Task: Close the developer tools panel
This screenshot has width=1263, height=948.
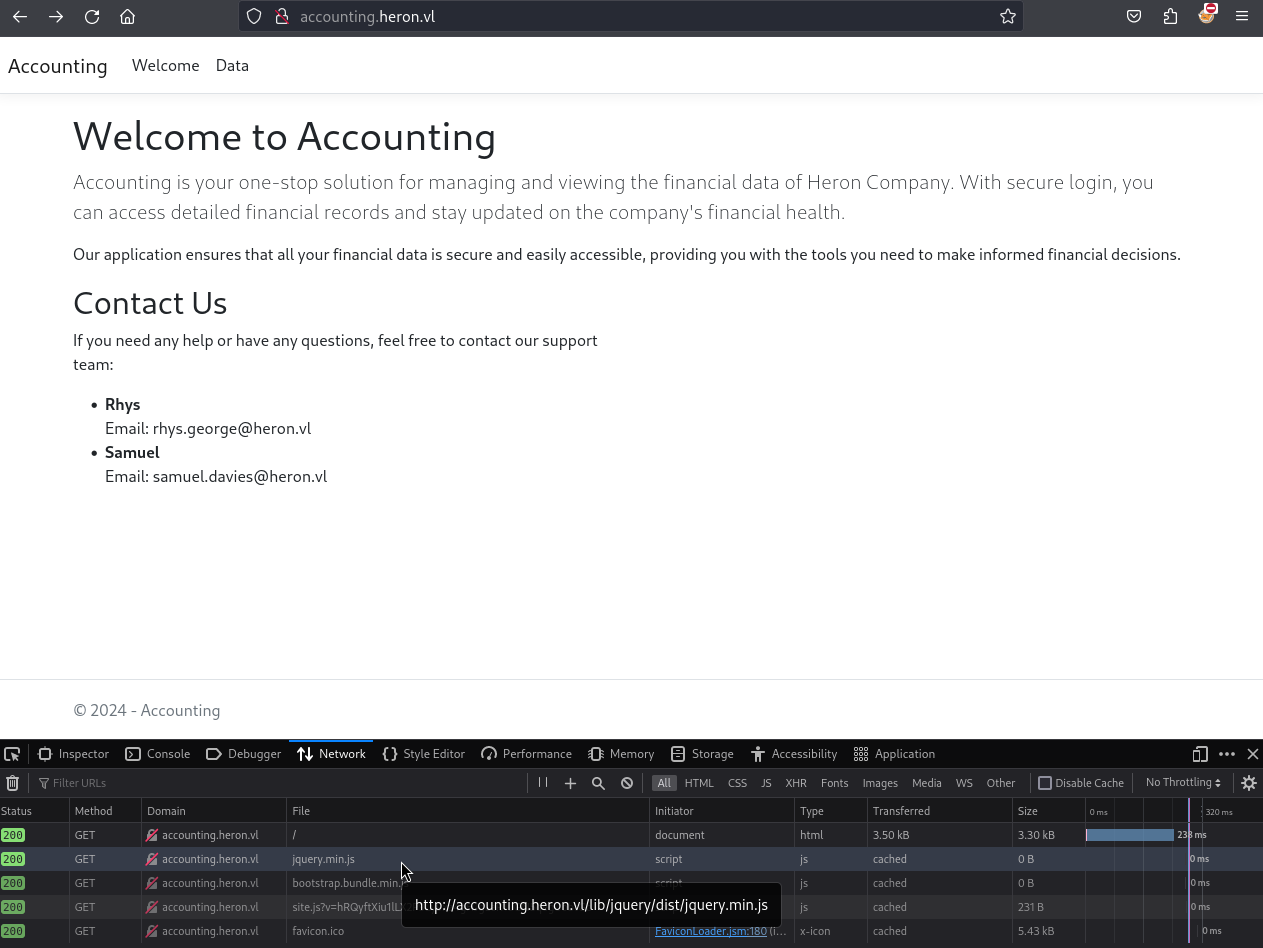Action: (1253, 754)
